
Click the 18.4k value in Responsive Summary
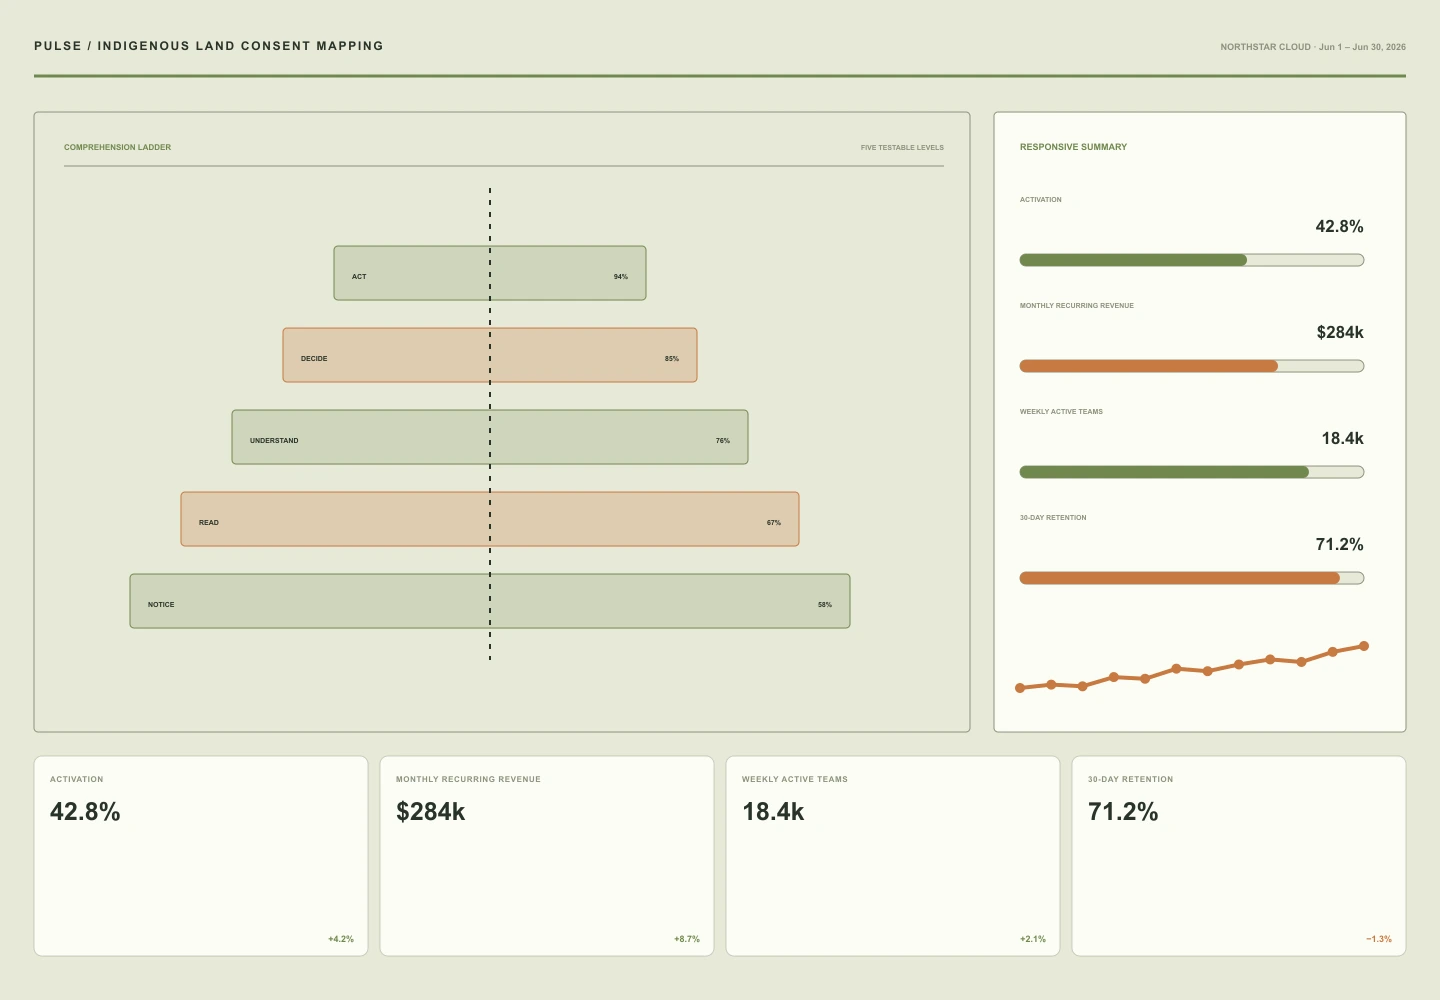click(1342, 439)
